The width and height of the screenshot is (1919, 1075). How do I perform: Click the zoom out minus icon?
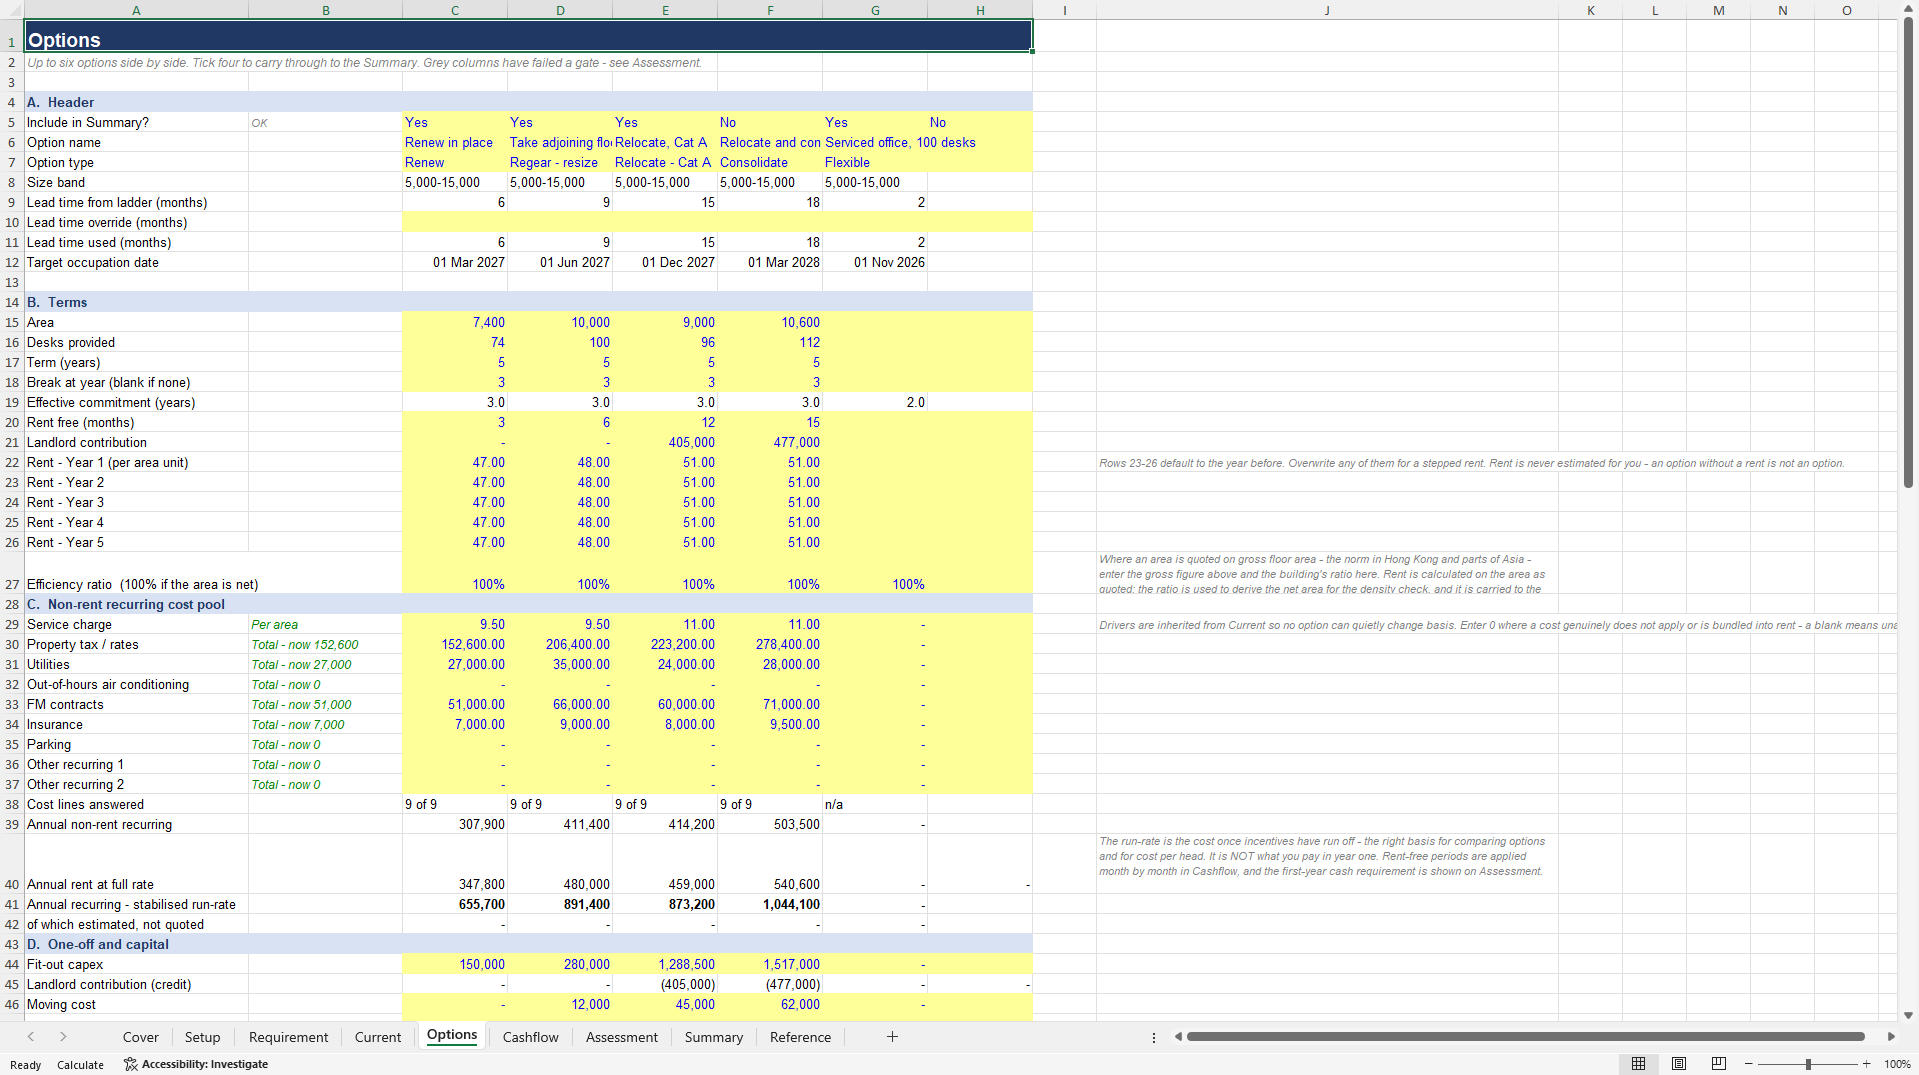click(1749, 1064)
